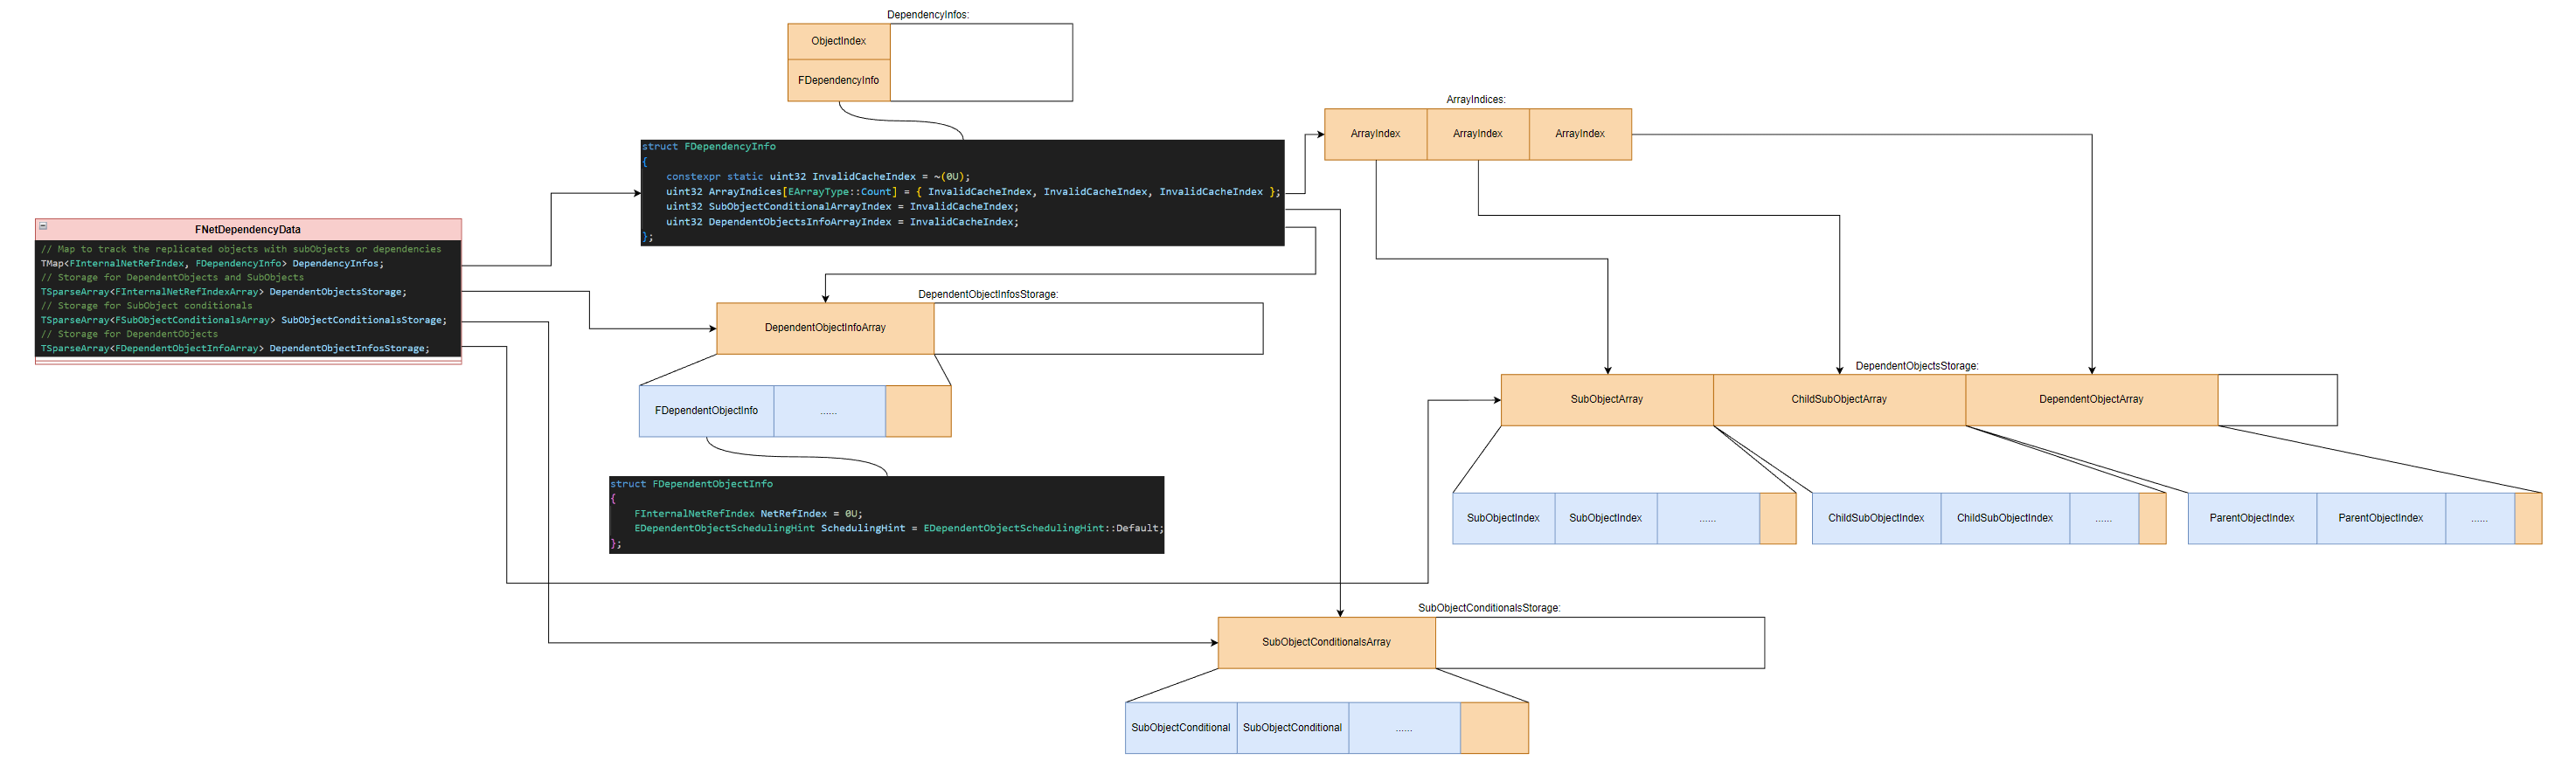Select the middle ArrayIndex cell
Viewport: 2576px width, 781px height.
1477,134
